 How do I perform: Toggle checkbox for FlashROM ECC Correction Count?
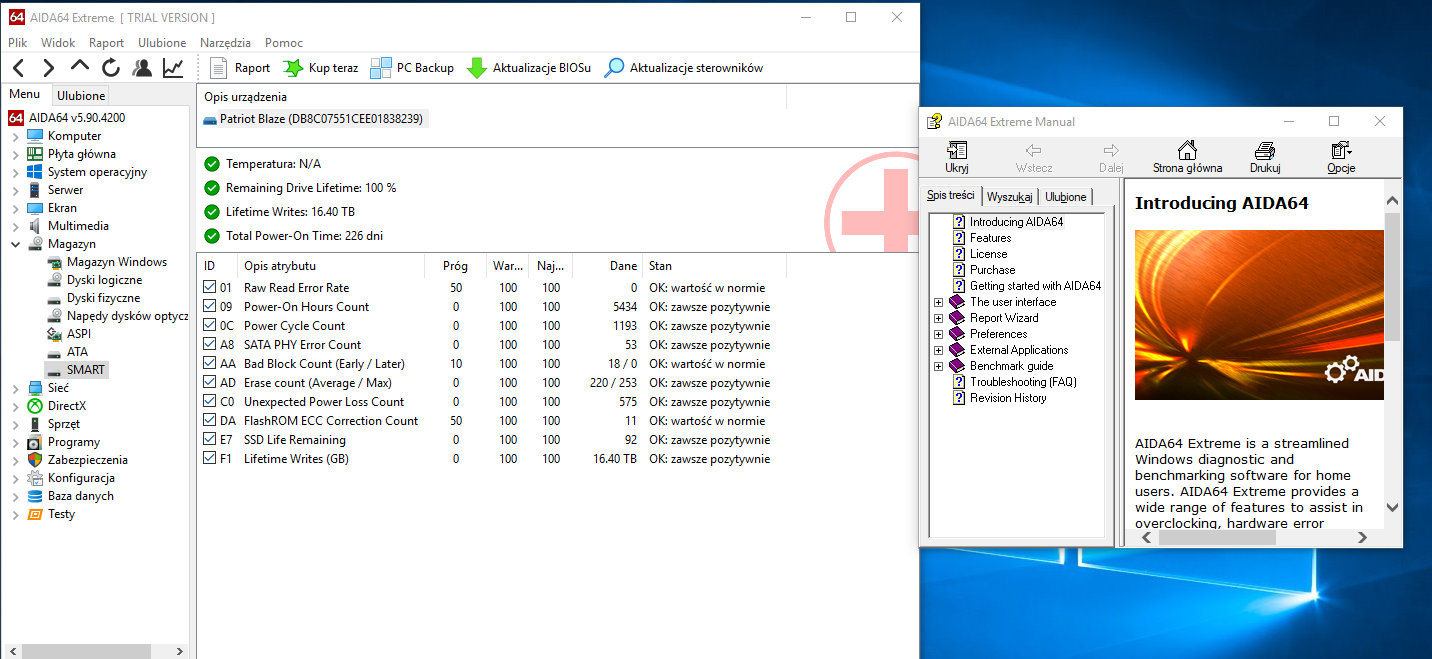point(209,421)
